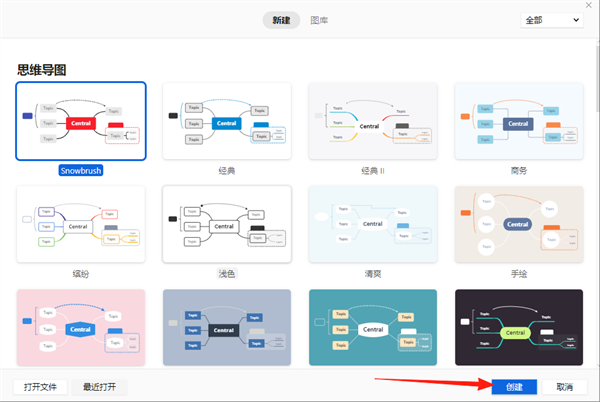This screenshot has height=402, width=600.
Task: Choose the 经典 template thumbnail
Action: 227,121
